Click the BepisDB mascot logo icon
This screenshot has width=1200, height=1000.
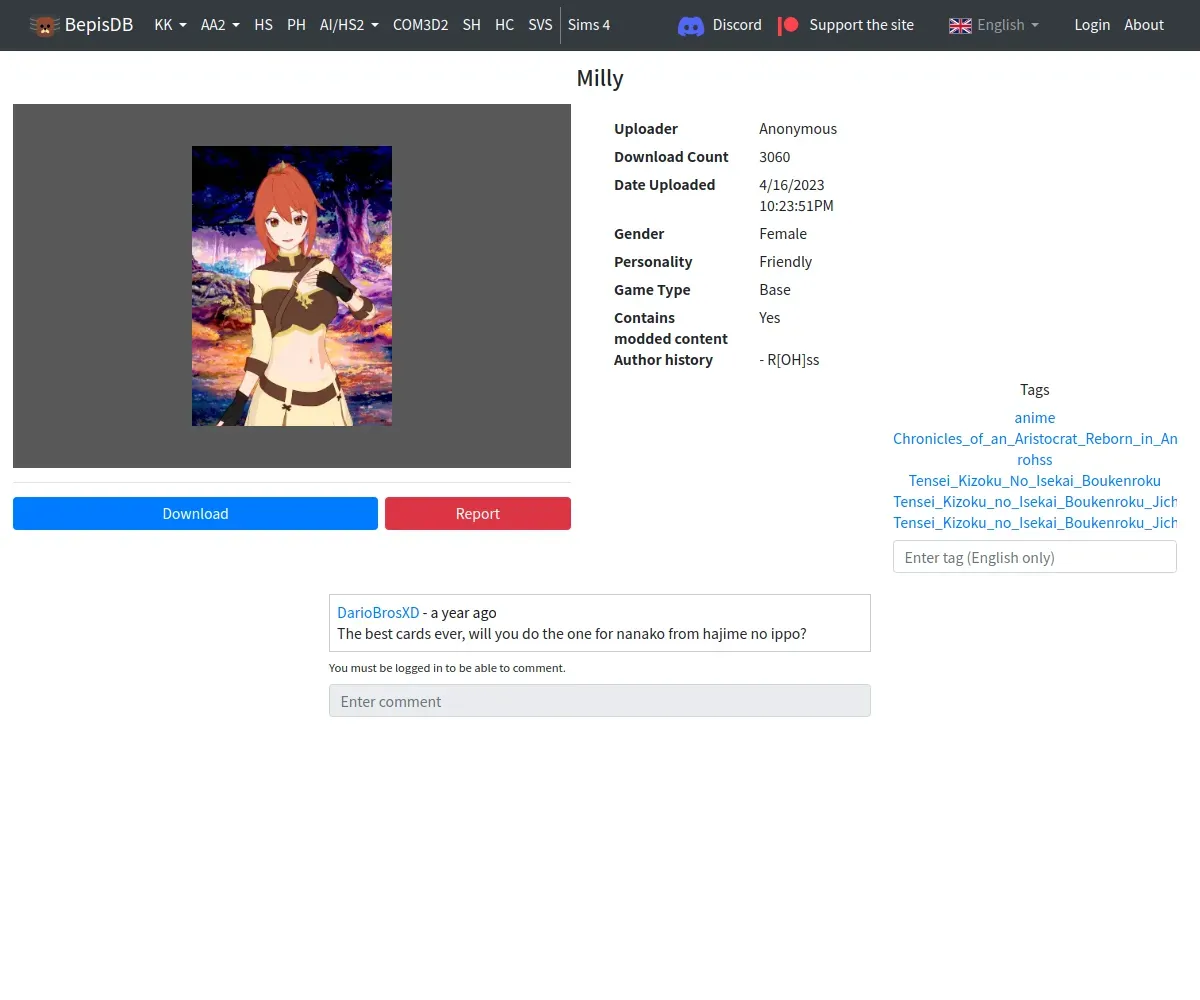(x=44, y=25)
